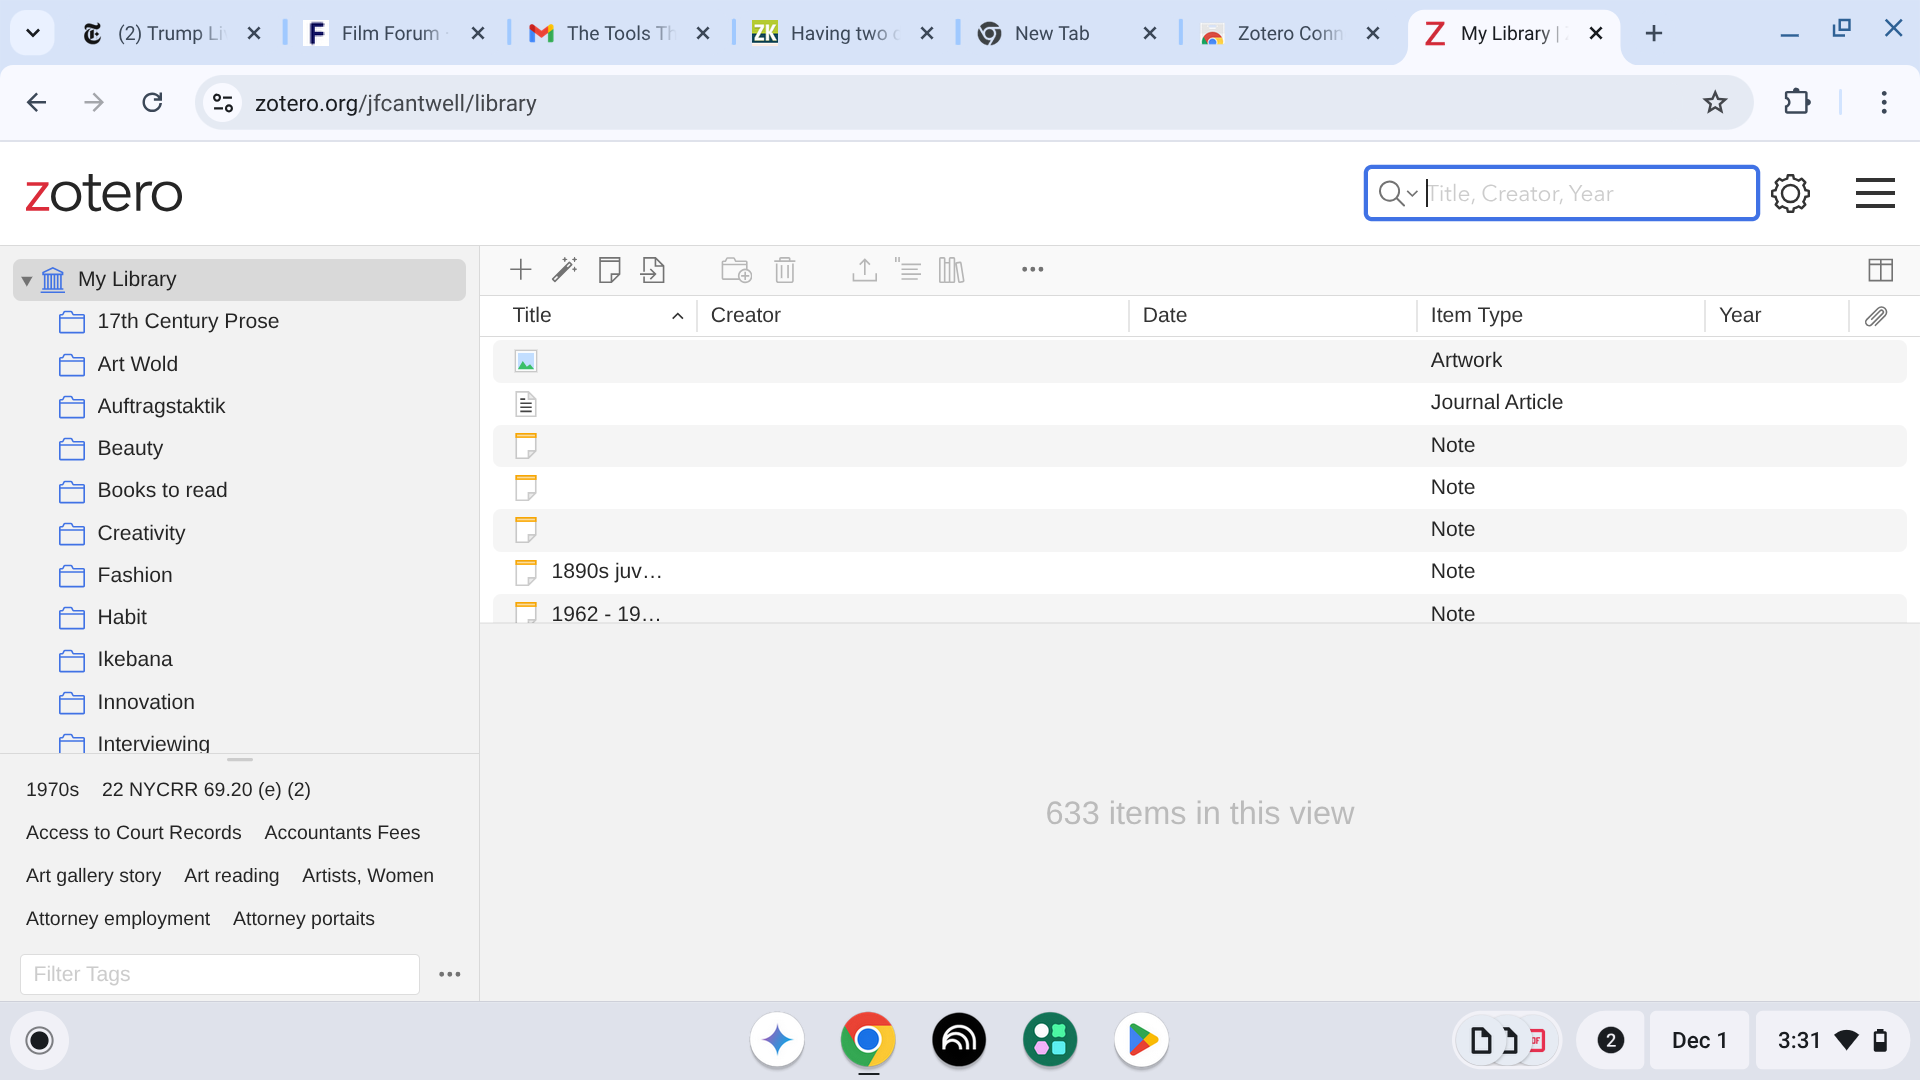Toggle the 1970s tag filter
Image resolution: width=1920 pixels, height=1080 pixels.
[x=52, y=790]
